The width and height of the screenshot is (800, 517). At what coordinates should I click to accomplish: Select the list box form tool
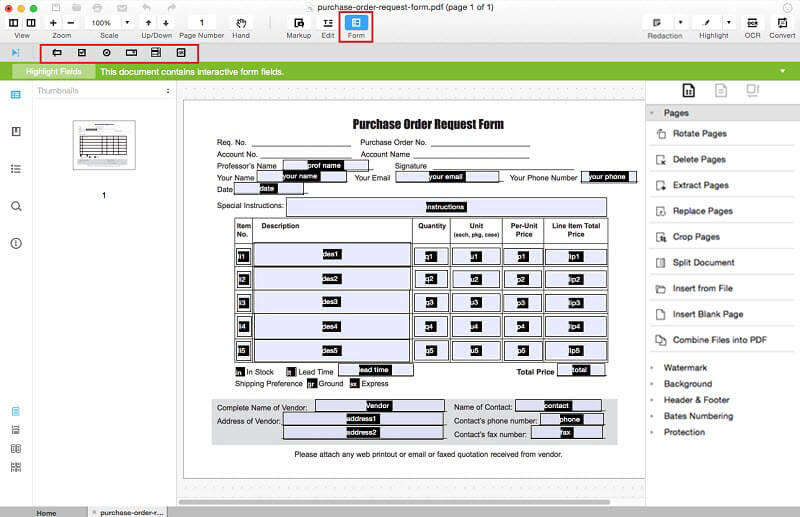tap(156, 53)
